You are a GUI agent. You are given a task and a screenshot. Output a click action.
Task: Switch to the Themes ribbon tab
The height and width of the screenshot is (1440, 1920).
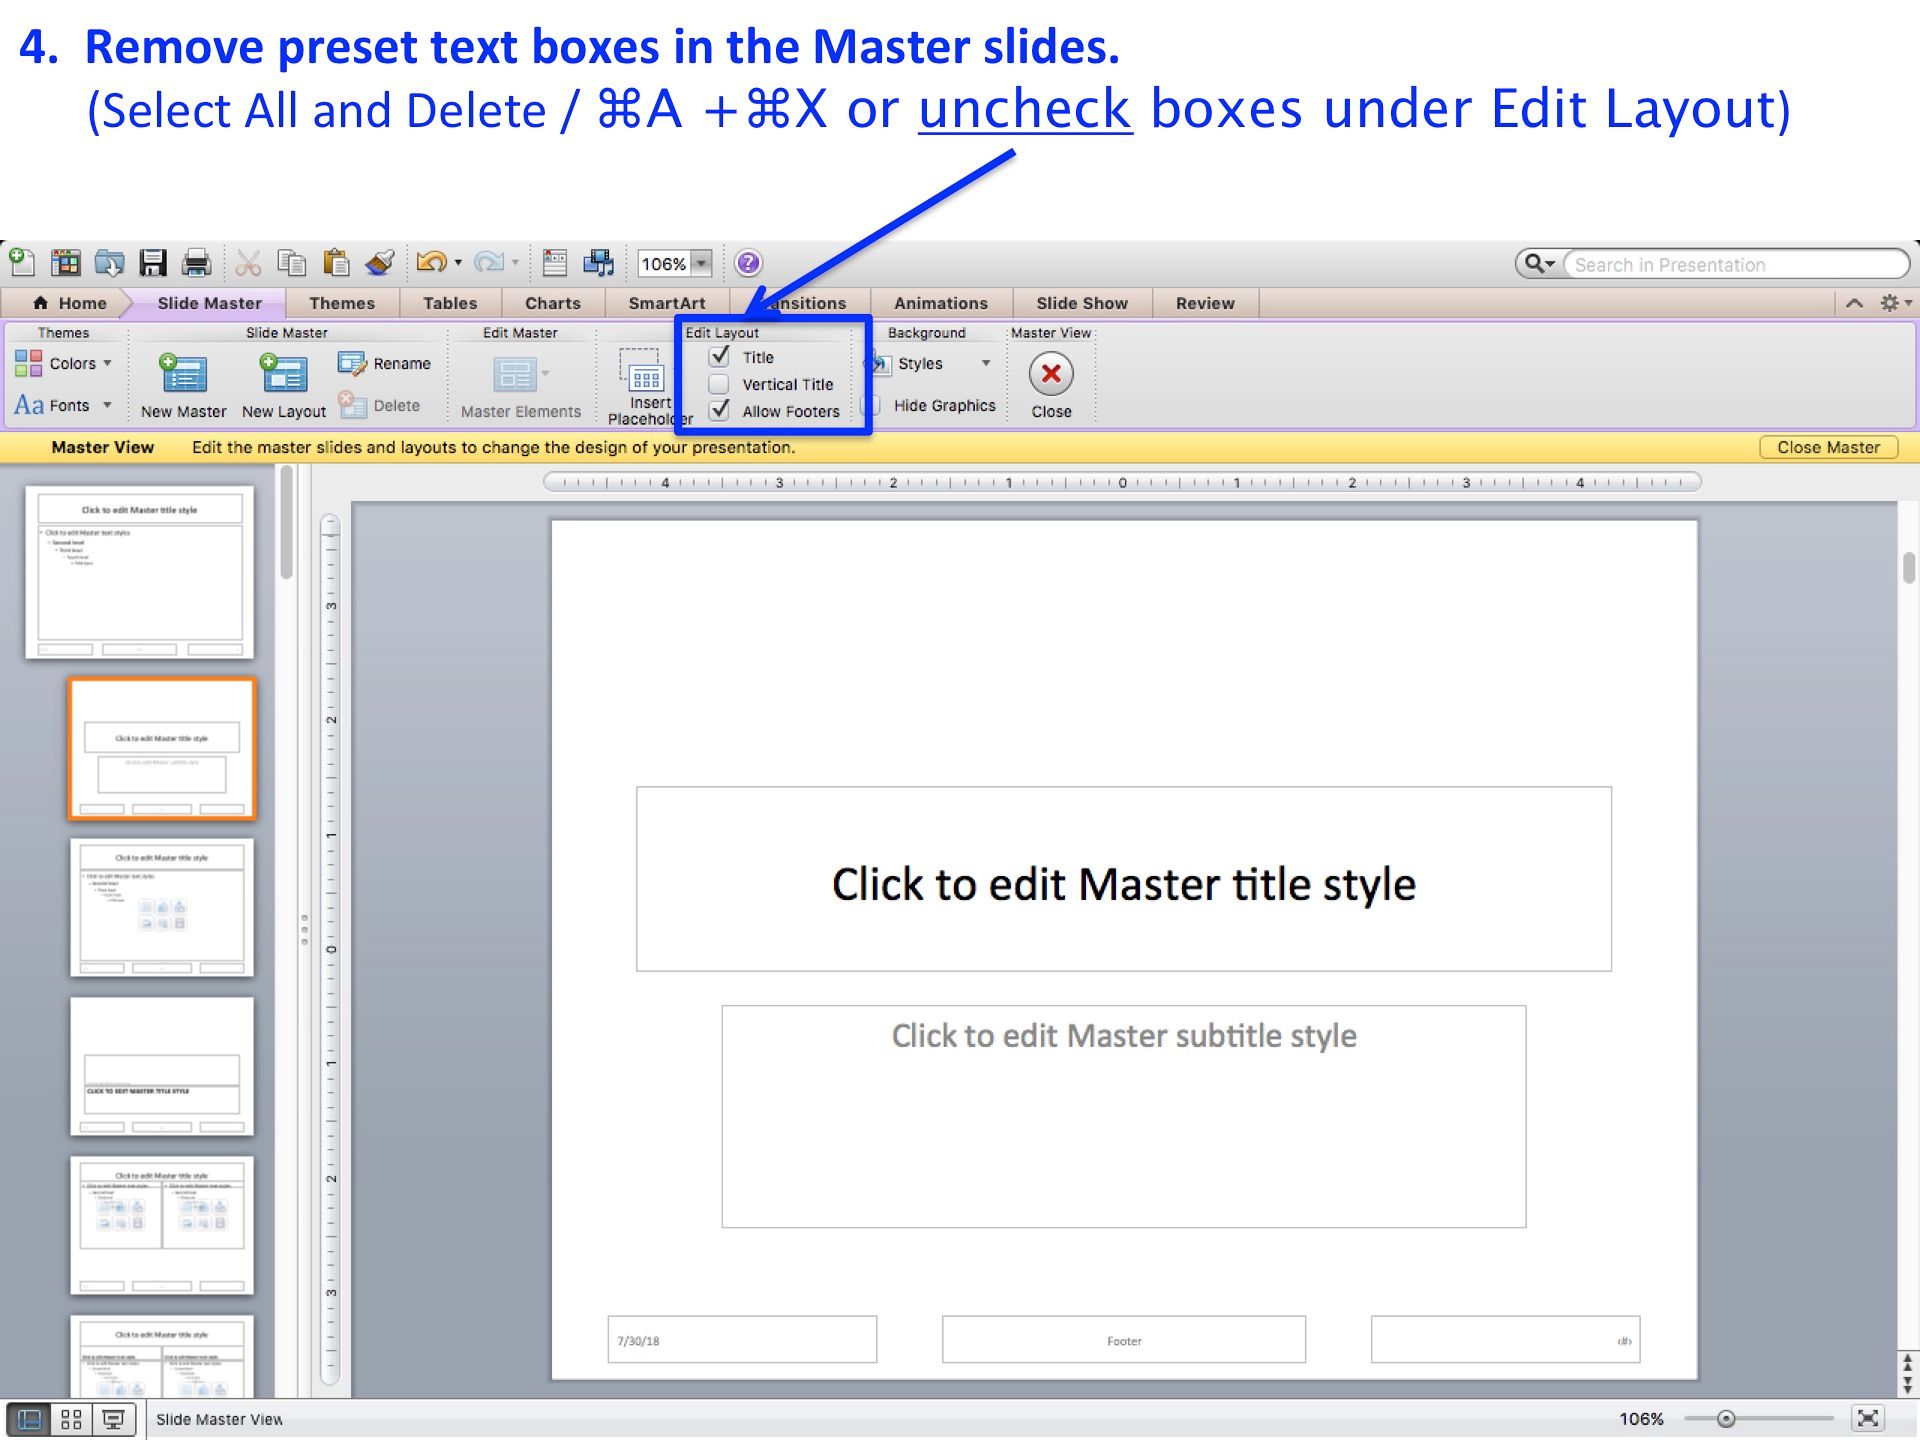(342, 302)
